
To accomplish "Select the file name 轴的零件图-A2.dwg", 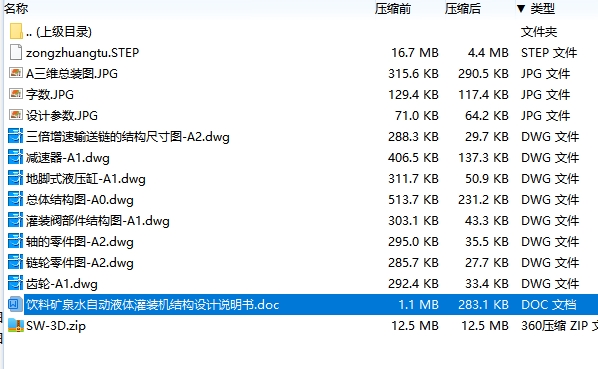I will click(80, 241).
